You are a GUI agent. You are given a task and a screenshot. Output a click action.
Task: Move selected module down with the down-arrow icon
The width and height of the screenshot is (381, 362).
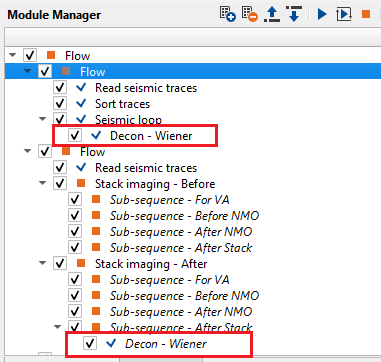point(294,14)
